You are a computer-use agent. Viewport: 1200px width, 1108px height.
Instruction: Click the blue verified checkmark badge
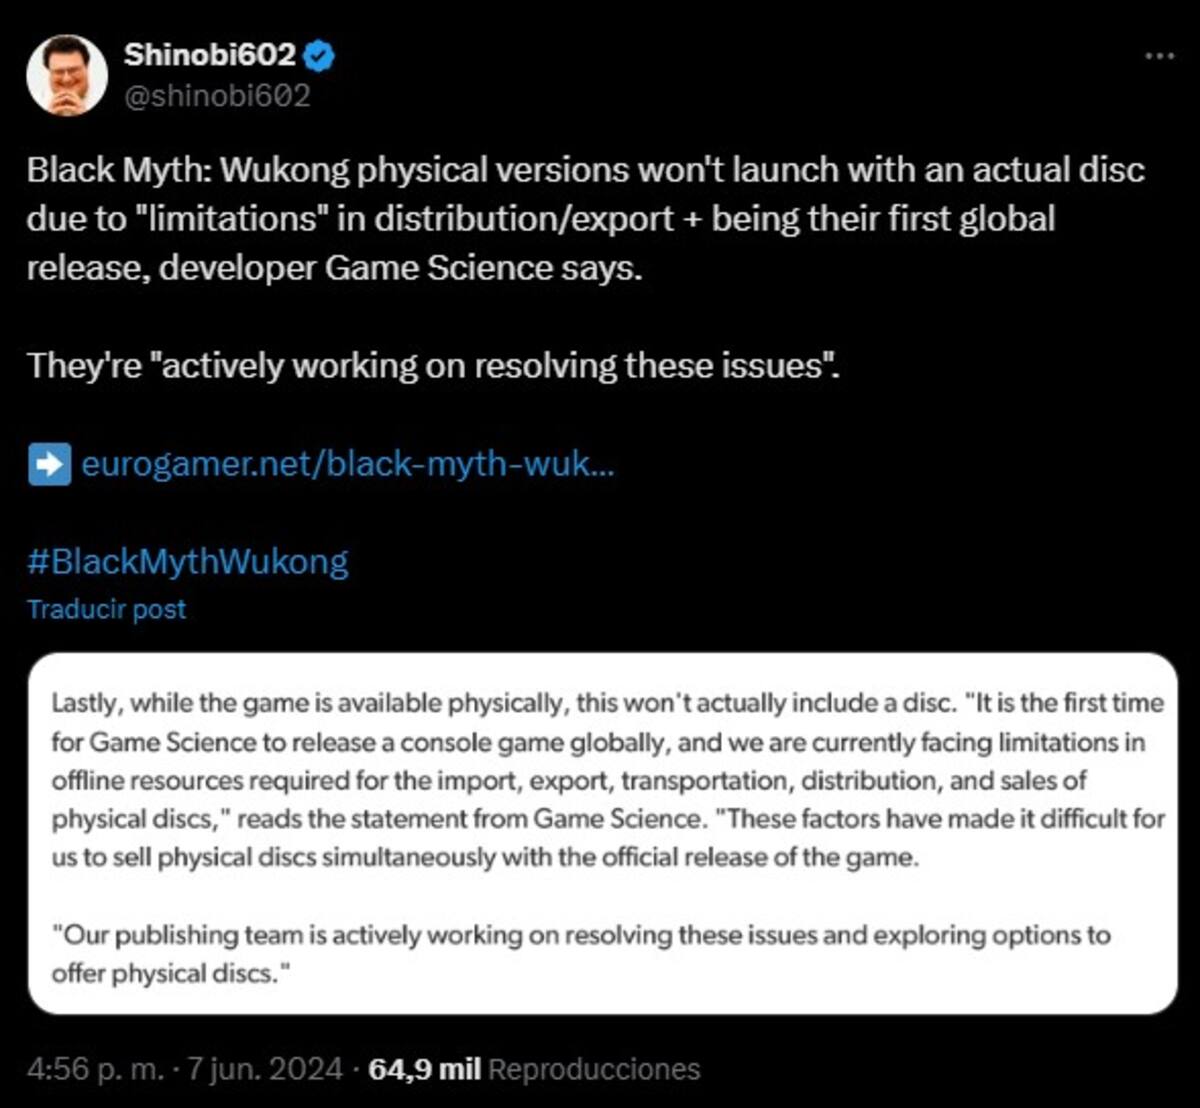tap(319, 56)
